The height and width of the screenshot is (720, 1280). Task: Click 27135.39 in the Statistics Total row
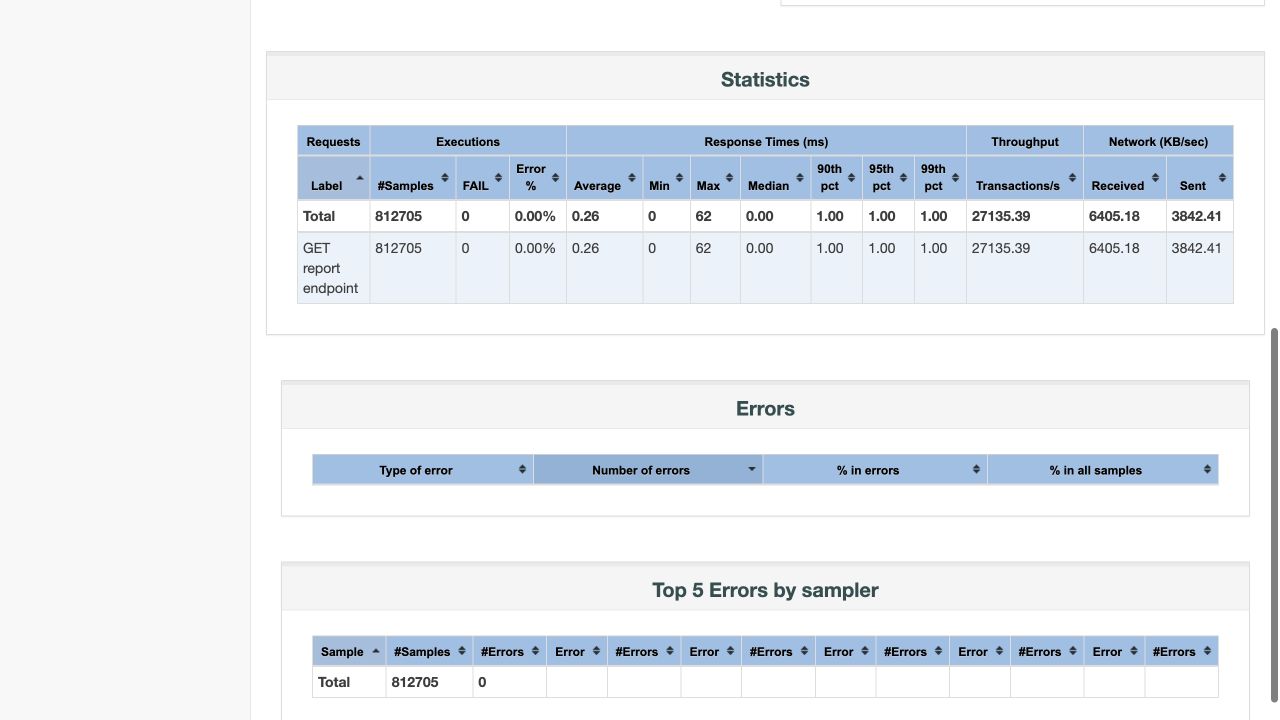pyautogui.click(x=1001, y=216)
